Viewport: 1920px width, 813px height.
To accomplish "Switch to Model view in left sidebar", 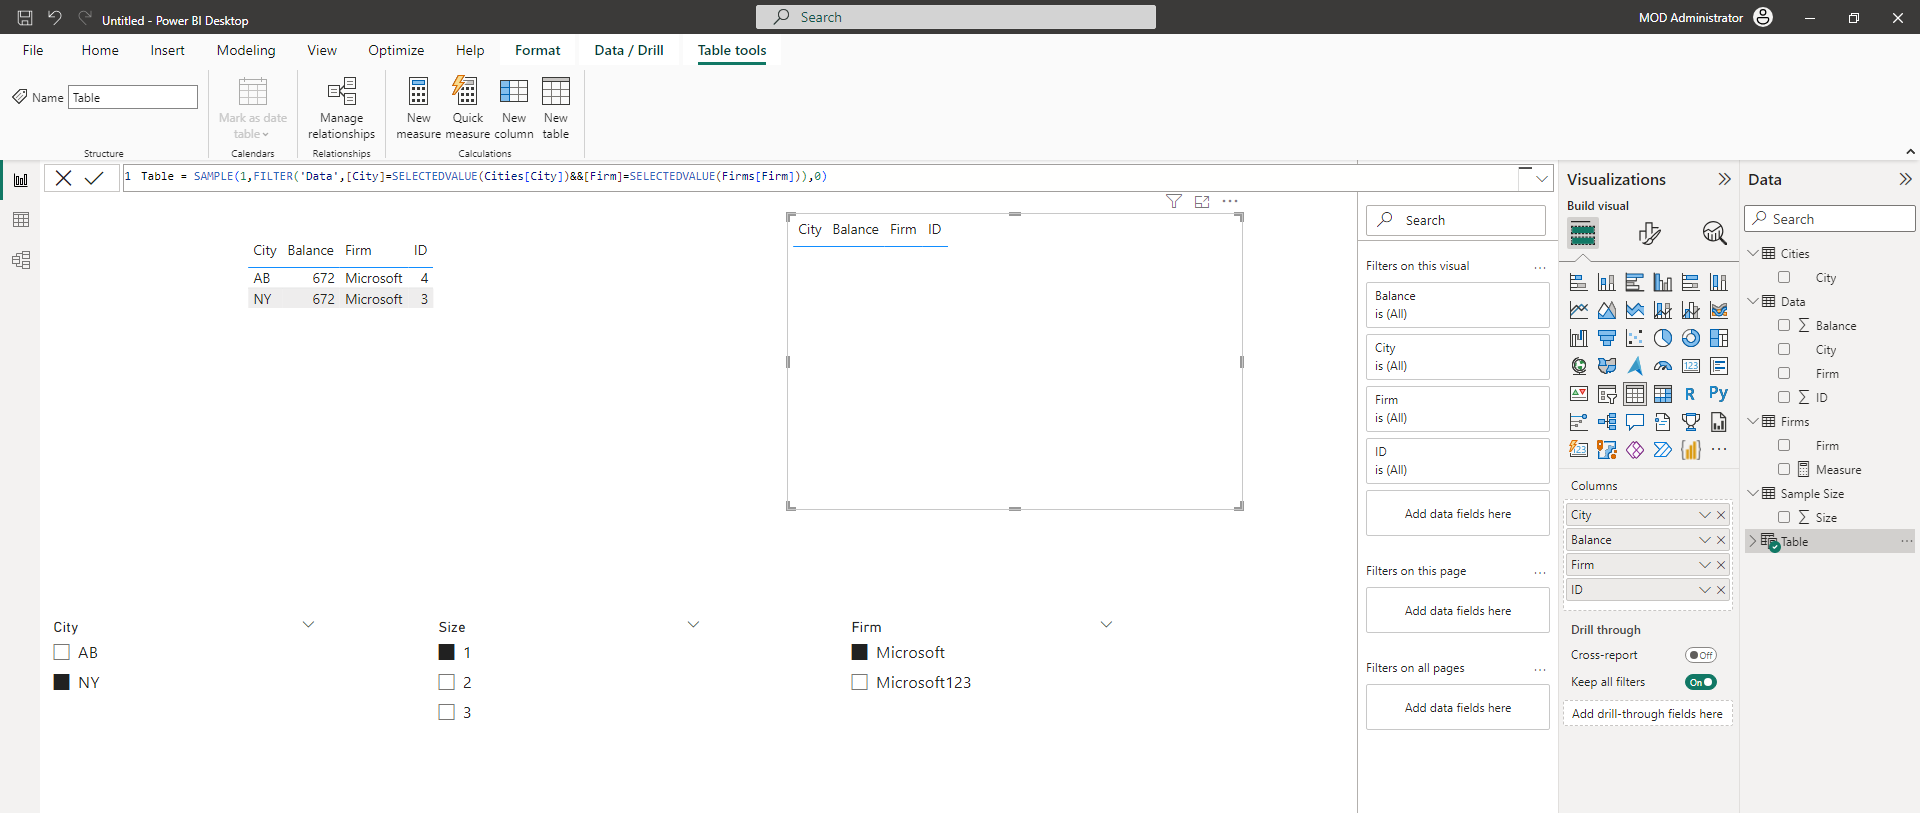I will [21, 260].
